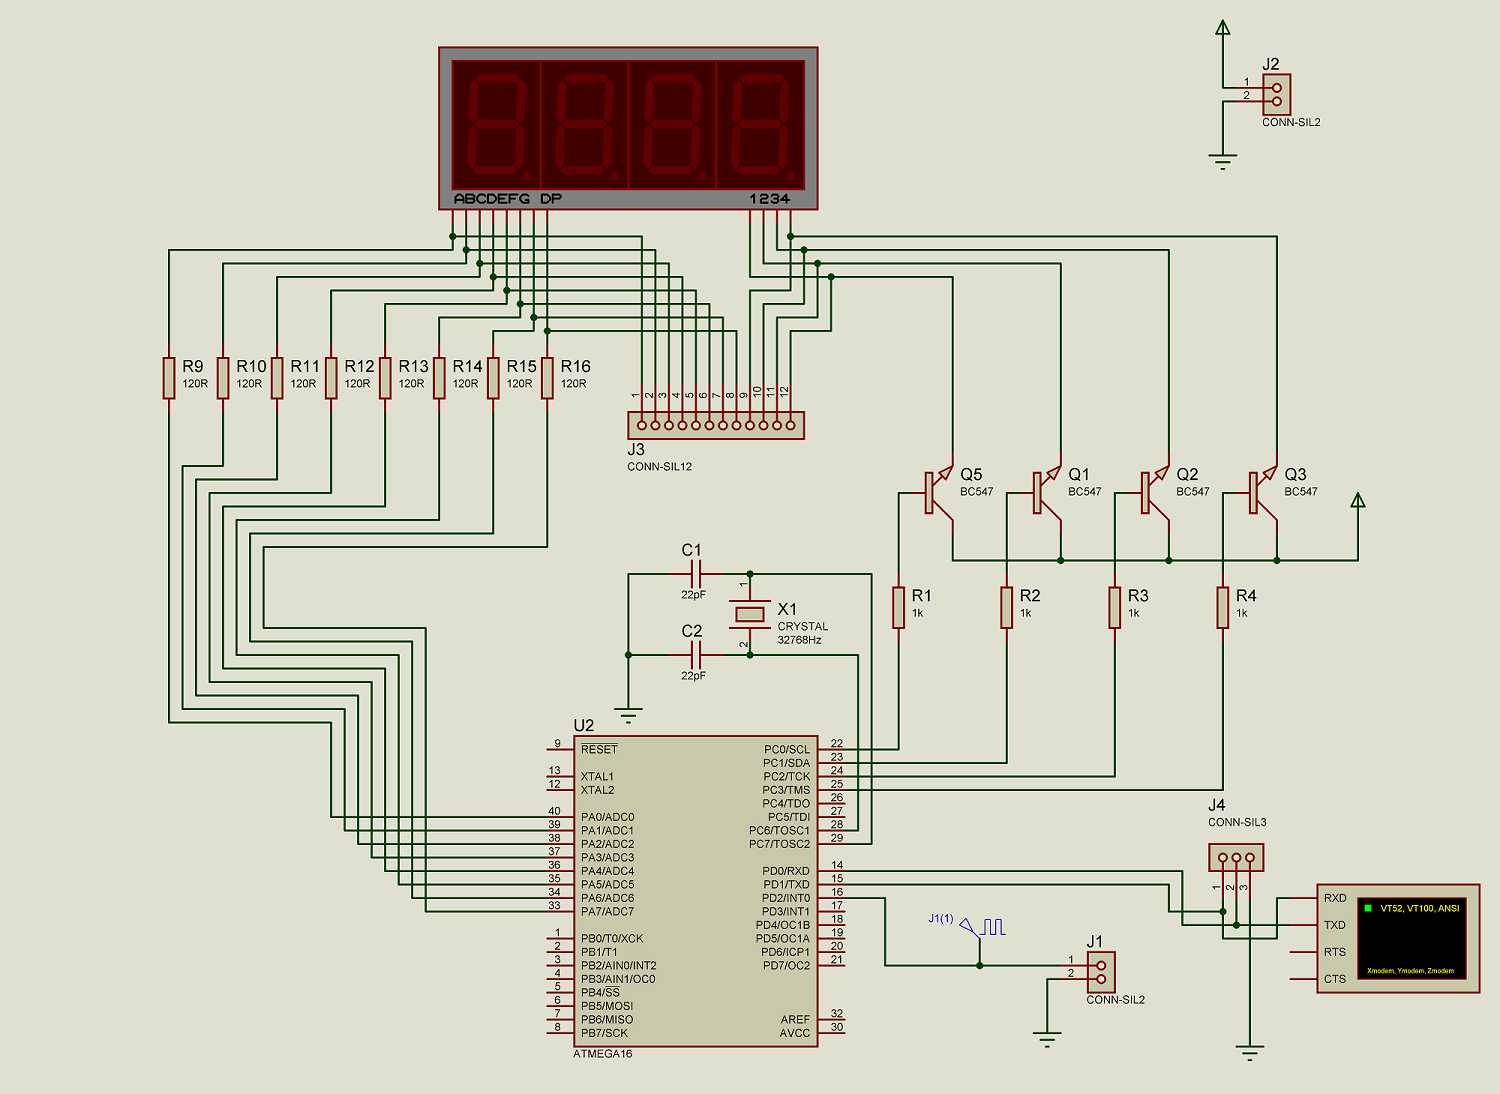Select the resistor R14 symbol
This screenshot has width=1500, height=1094.
[x=439, y=378]
